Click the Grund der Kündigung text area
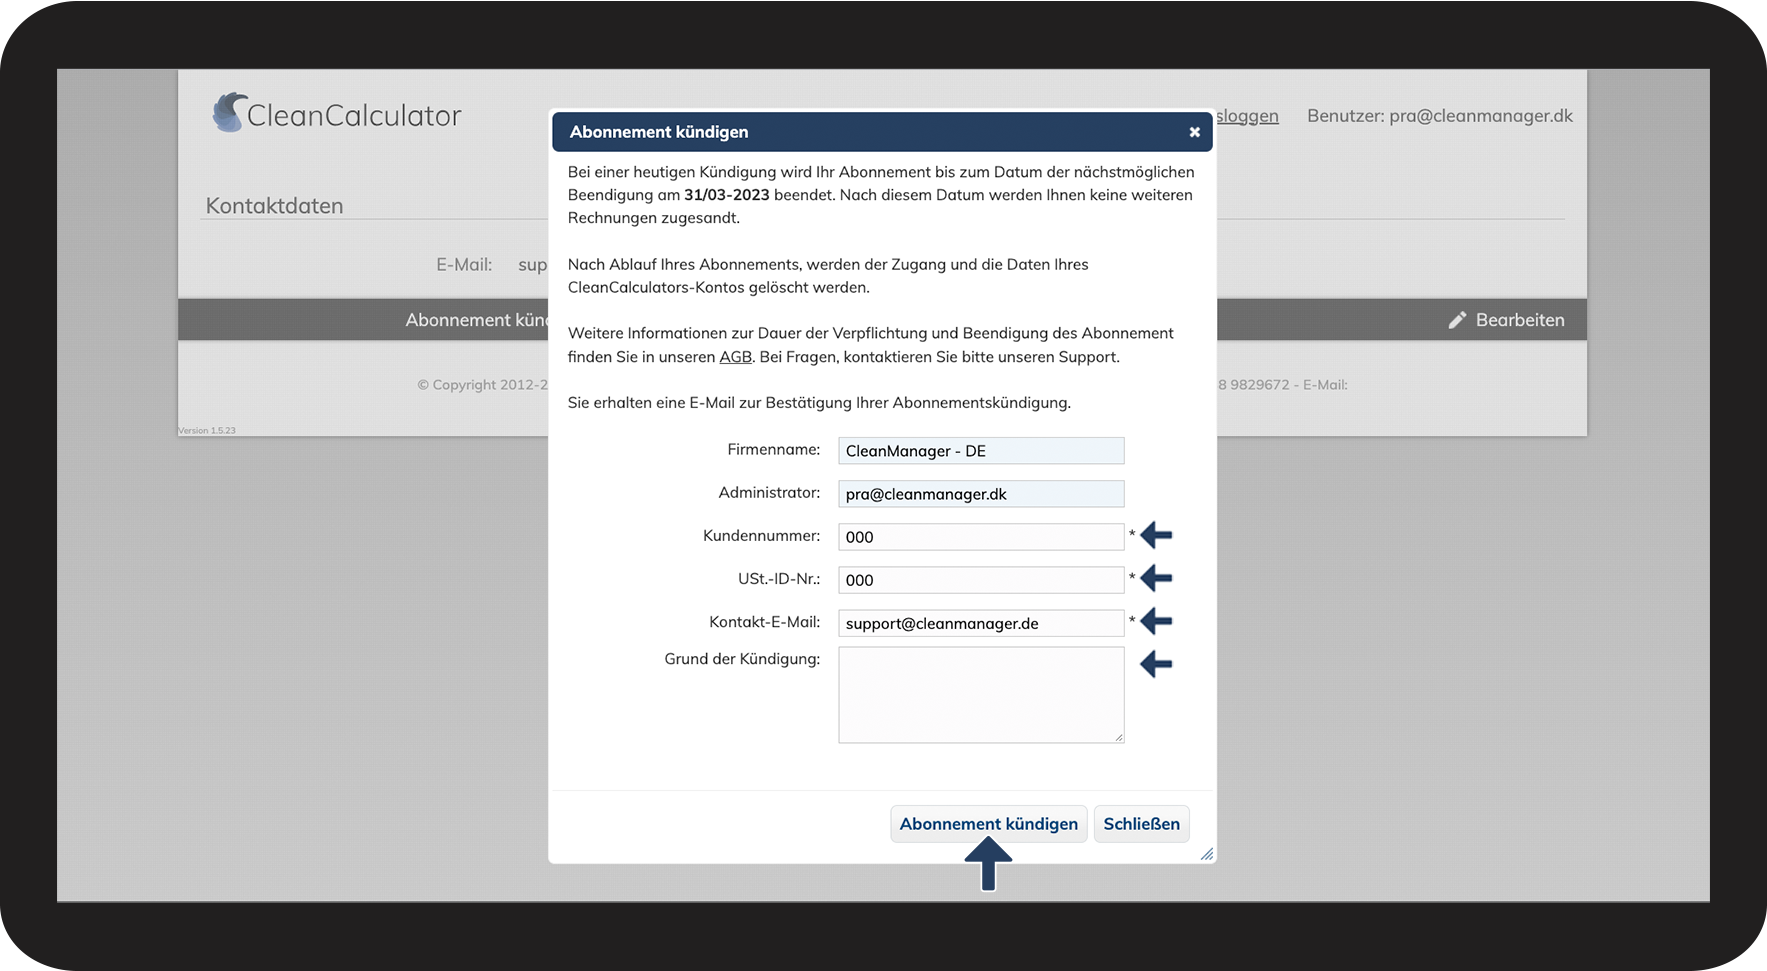Viewport: 1767px width, 971px height. 981,695
